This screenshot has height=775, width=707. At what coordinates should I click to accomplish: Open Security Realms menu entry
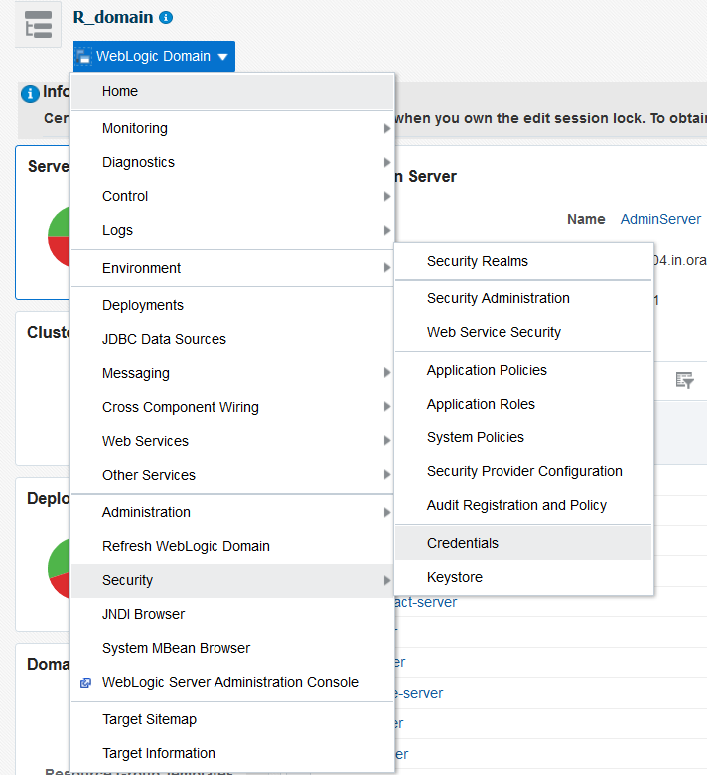coord(477,261)
